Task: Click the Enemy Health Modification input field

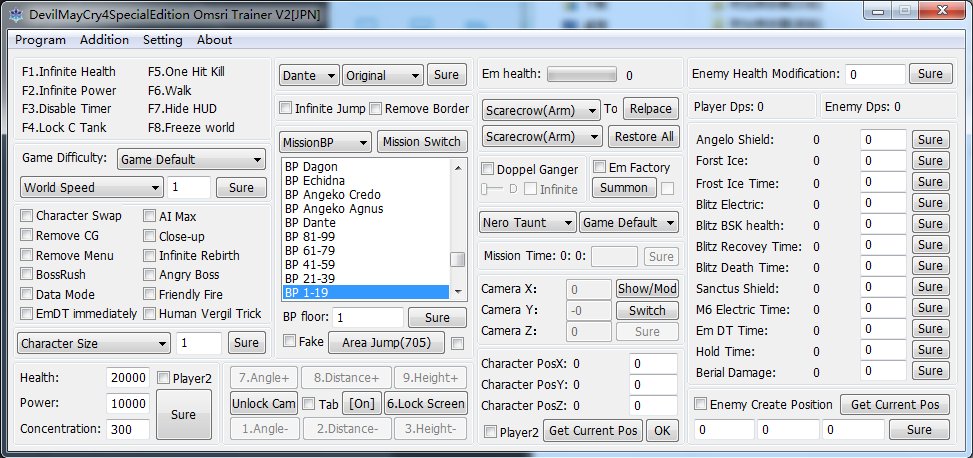Action: click(875, 74)
